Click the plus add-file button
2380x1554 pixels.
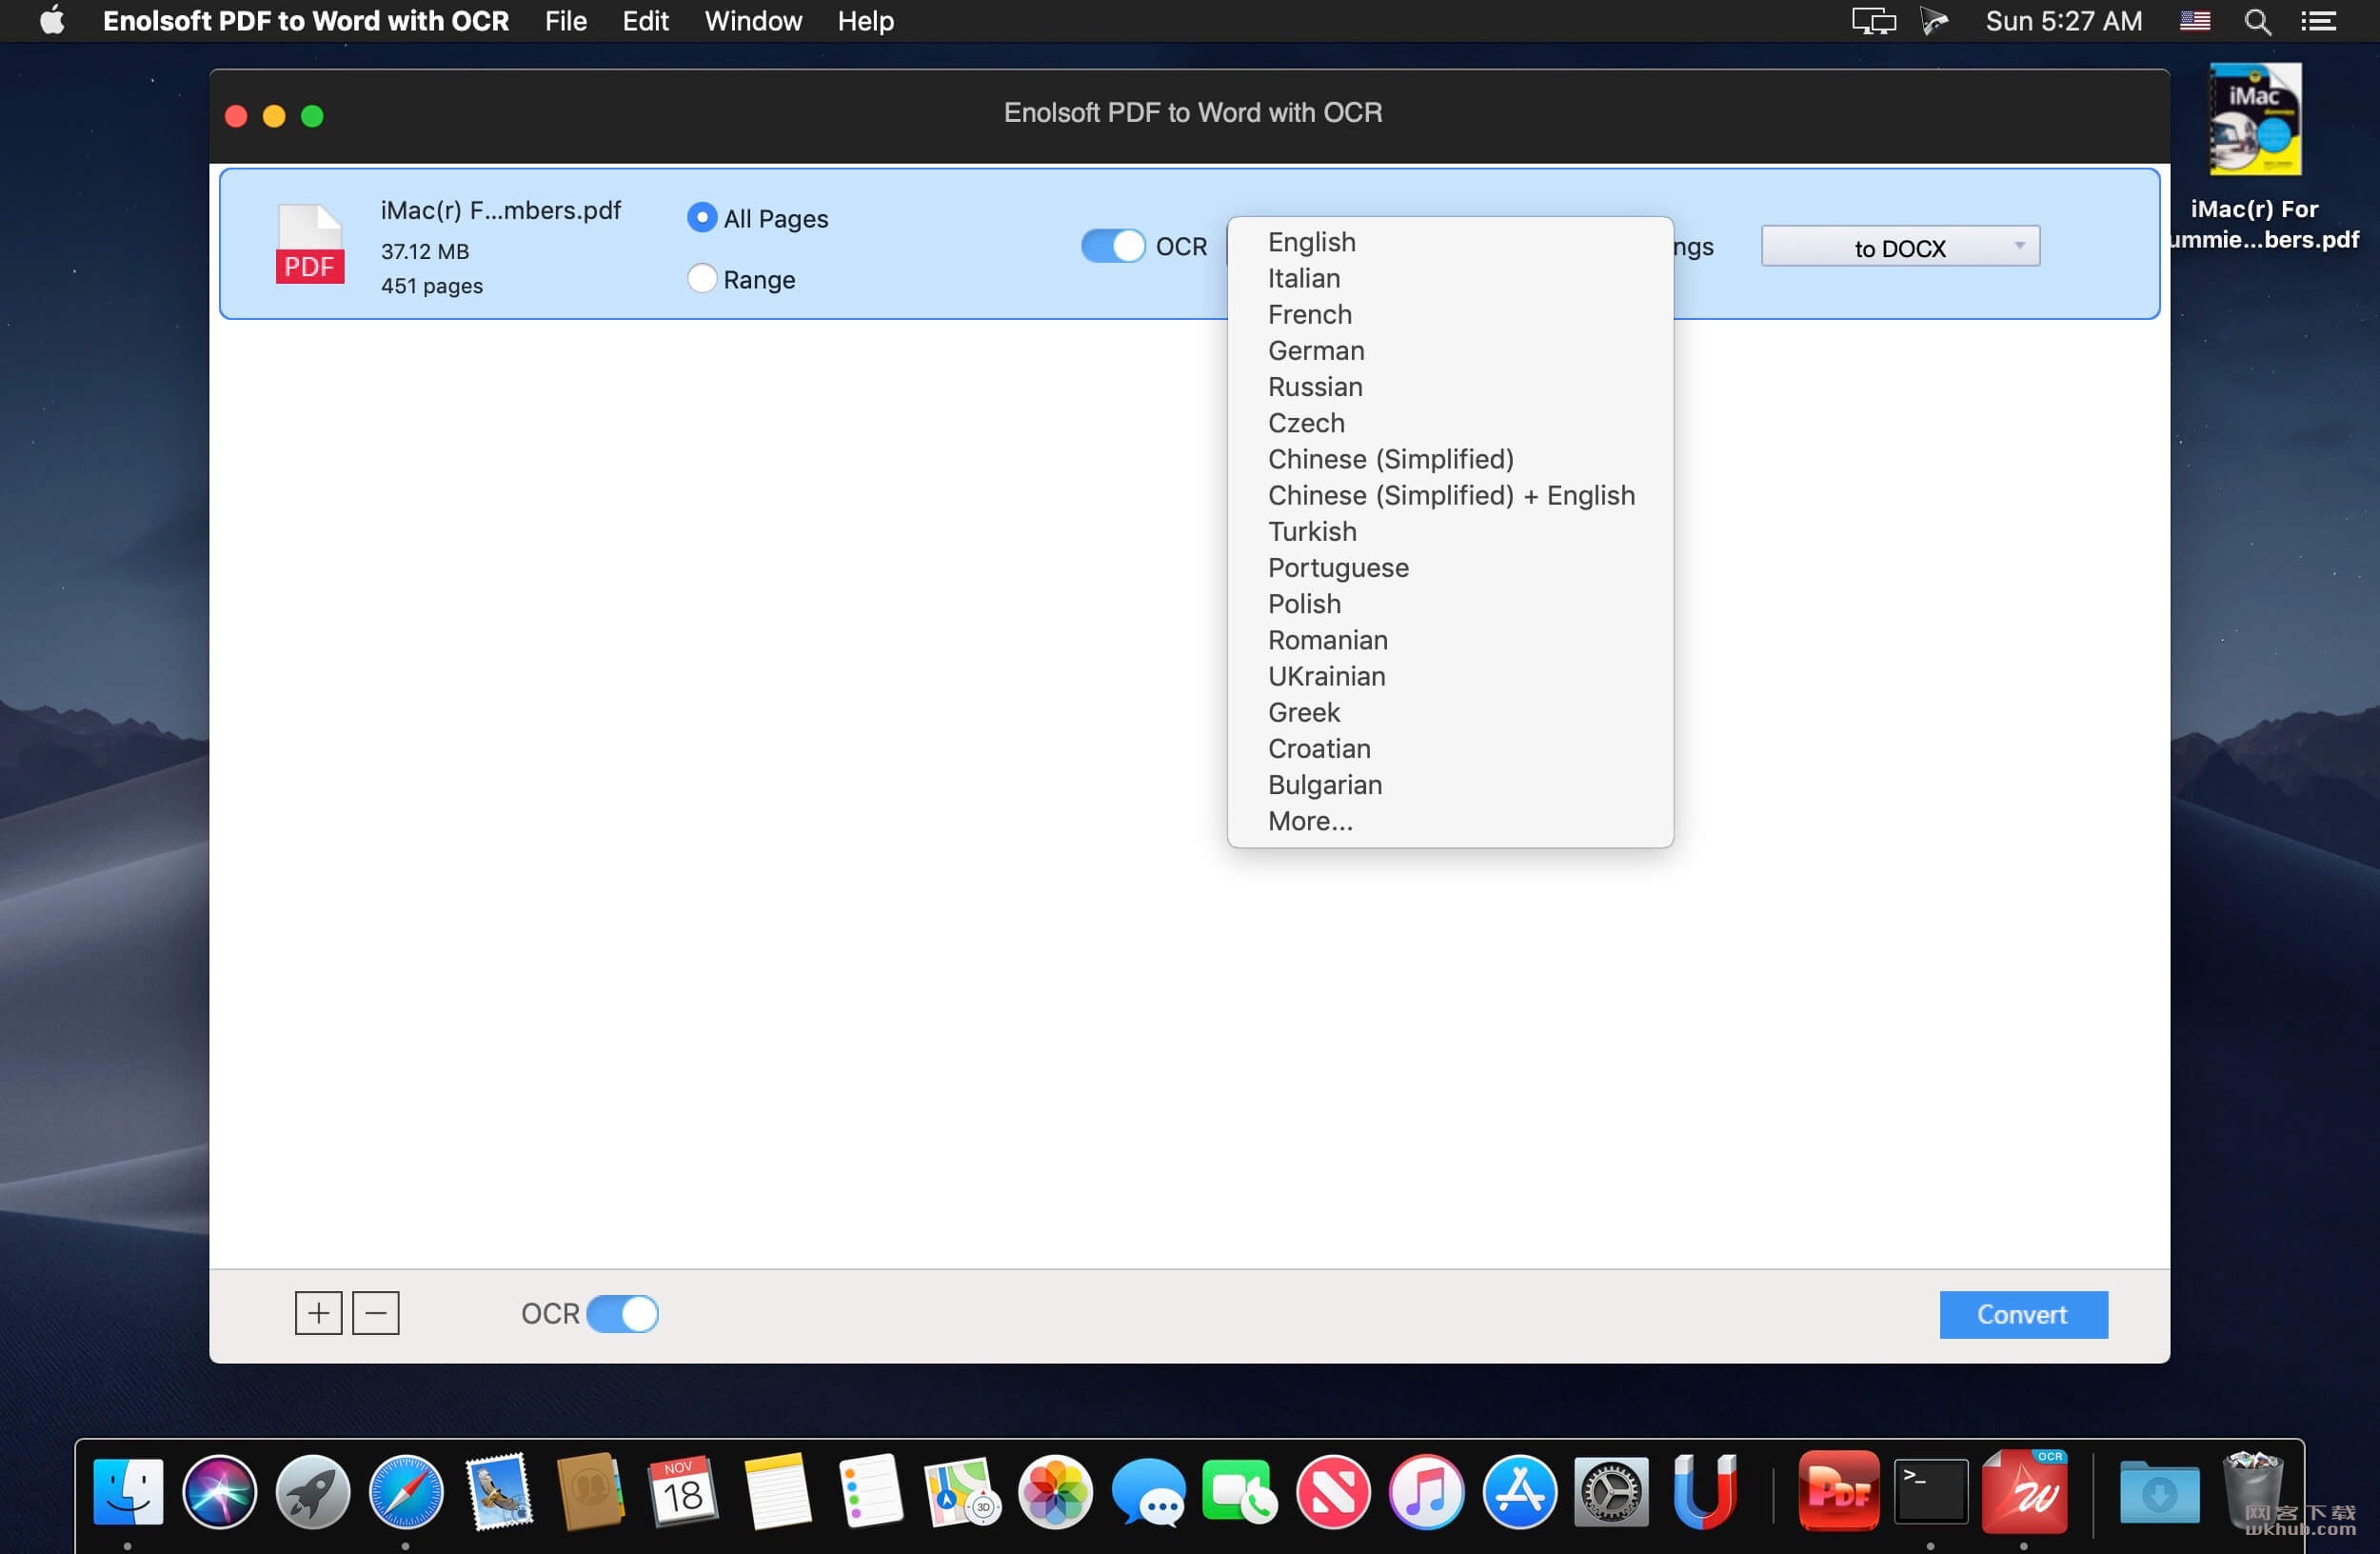[318, 1313]
